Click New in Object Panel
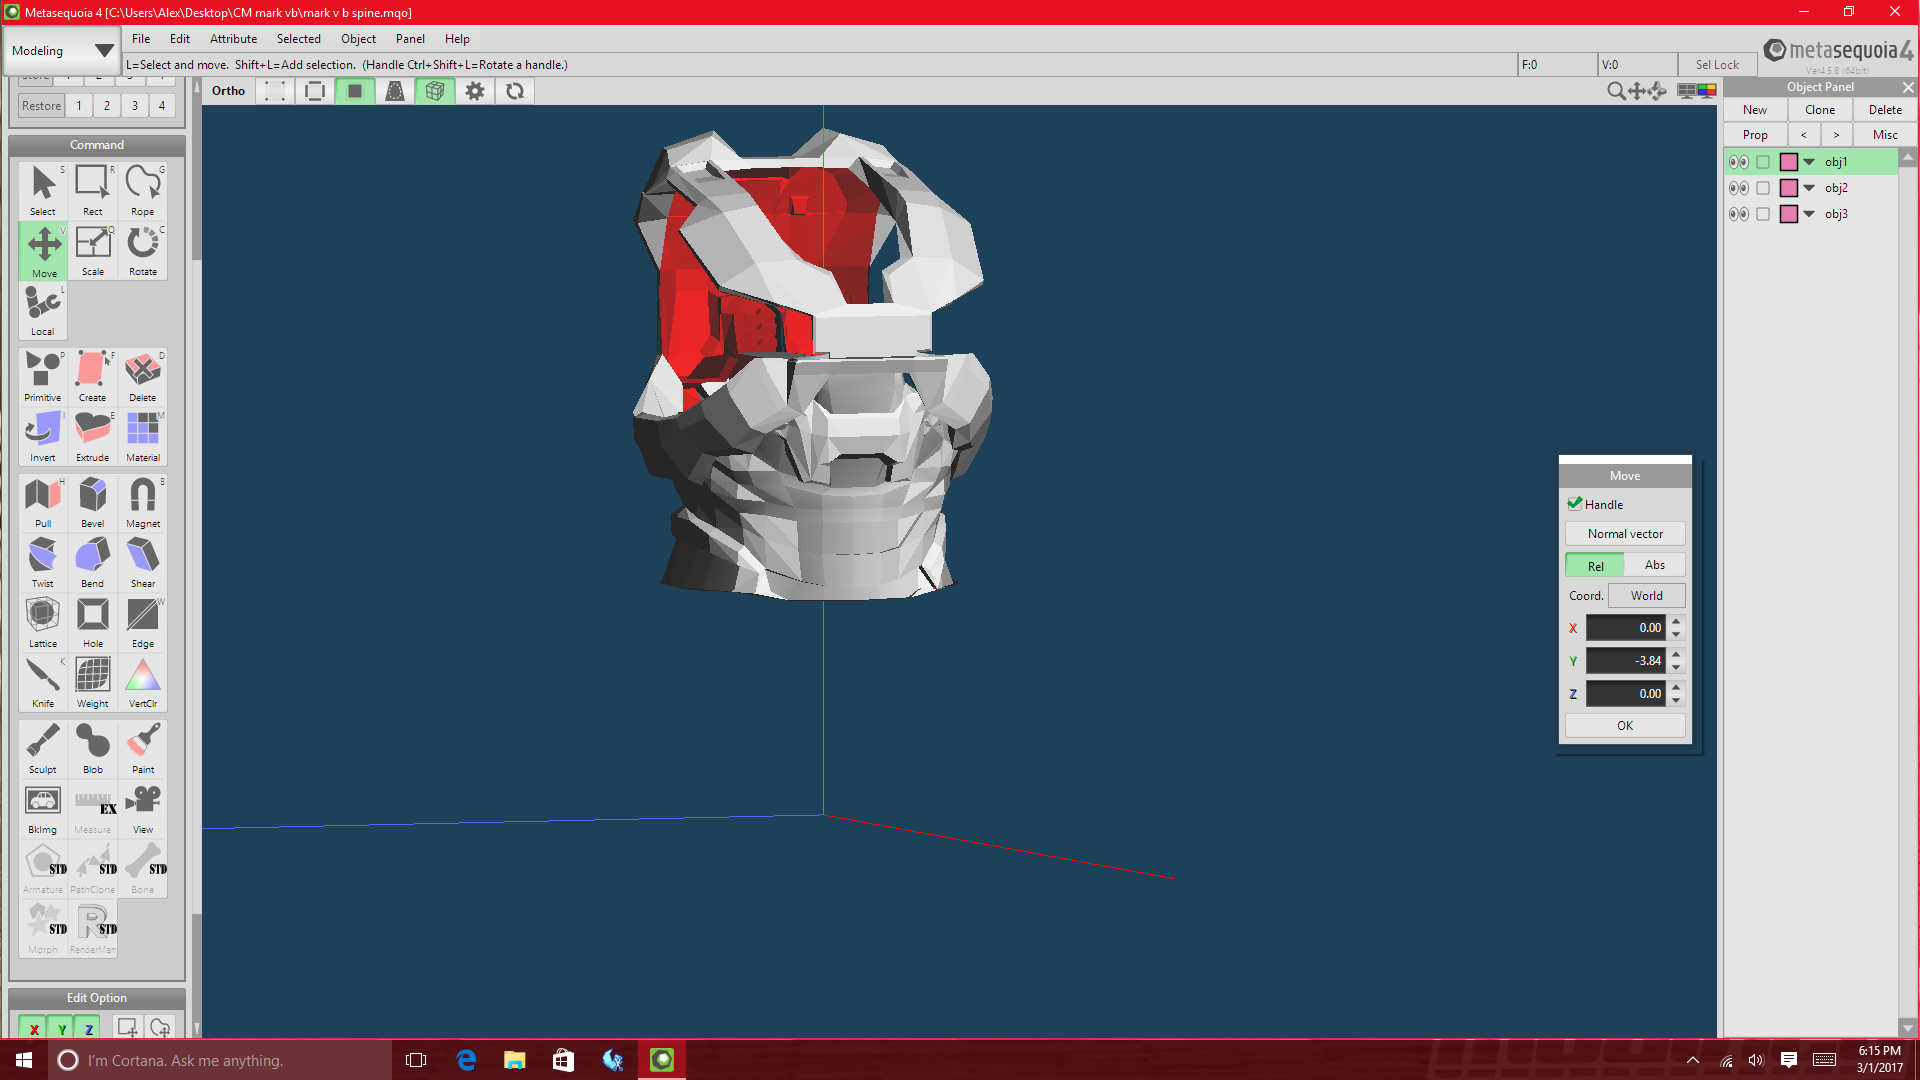 tap(1755, 110)
